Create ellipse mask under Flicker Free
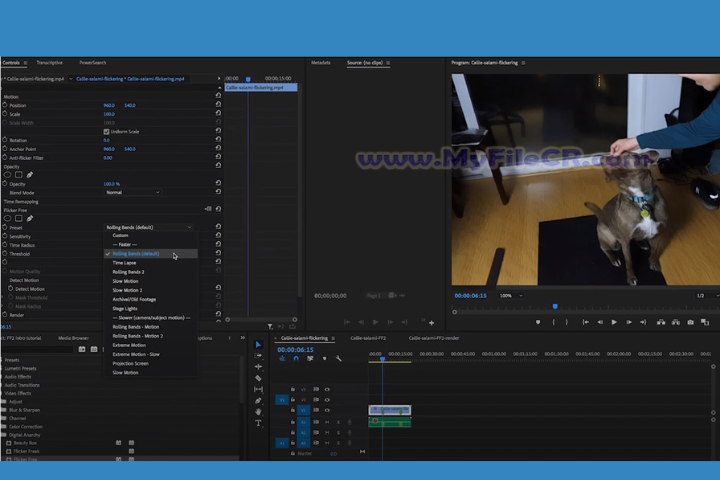 [7, 218]
